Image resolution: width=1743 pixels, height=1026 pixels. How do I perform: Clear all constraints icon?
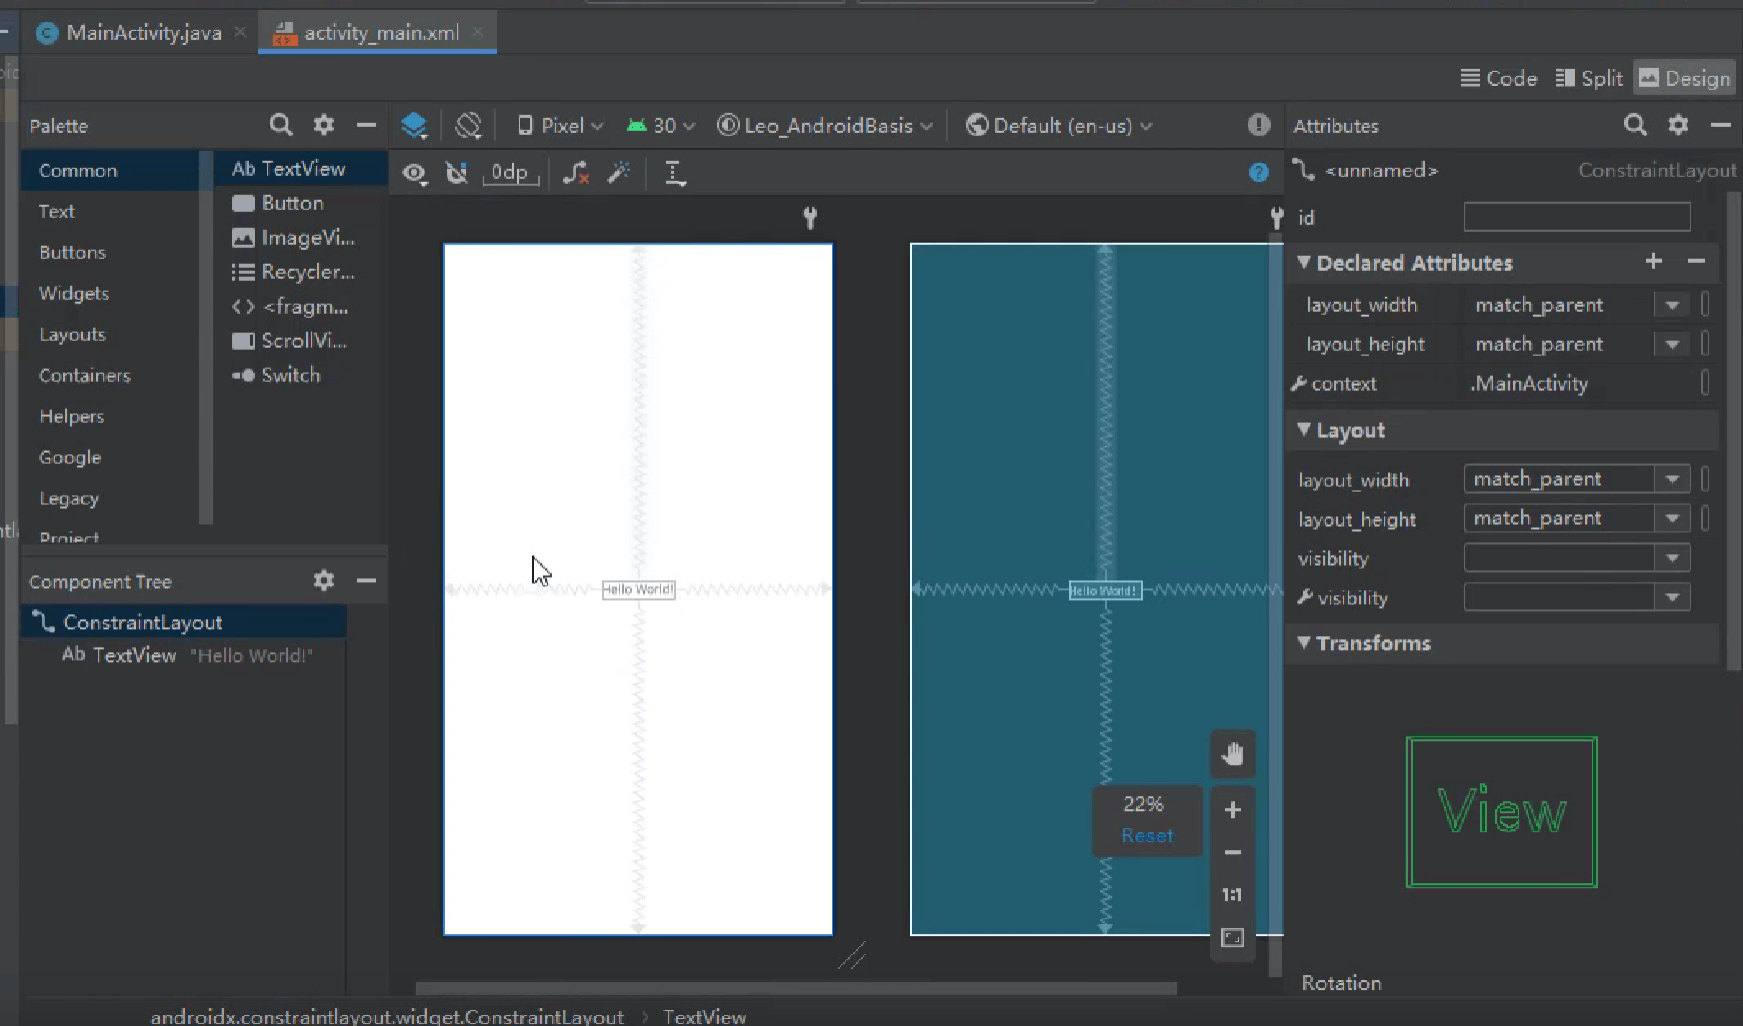coord(575,173)
